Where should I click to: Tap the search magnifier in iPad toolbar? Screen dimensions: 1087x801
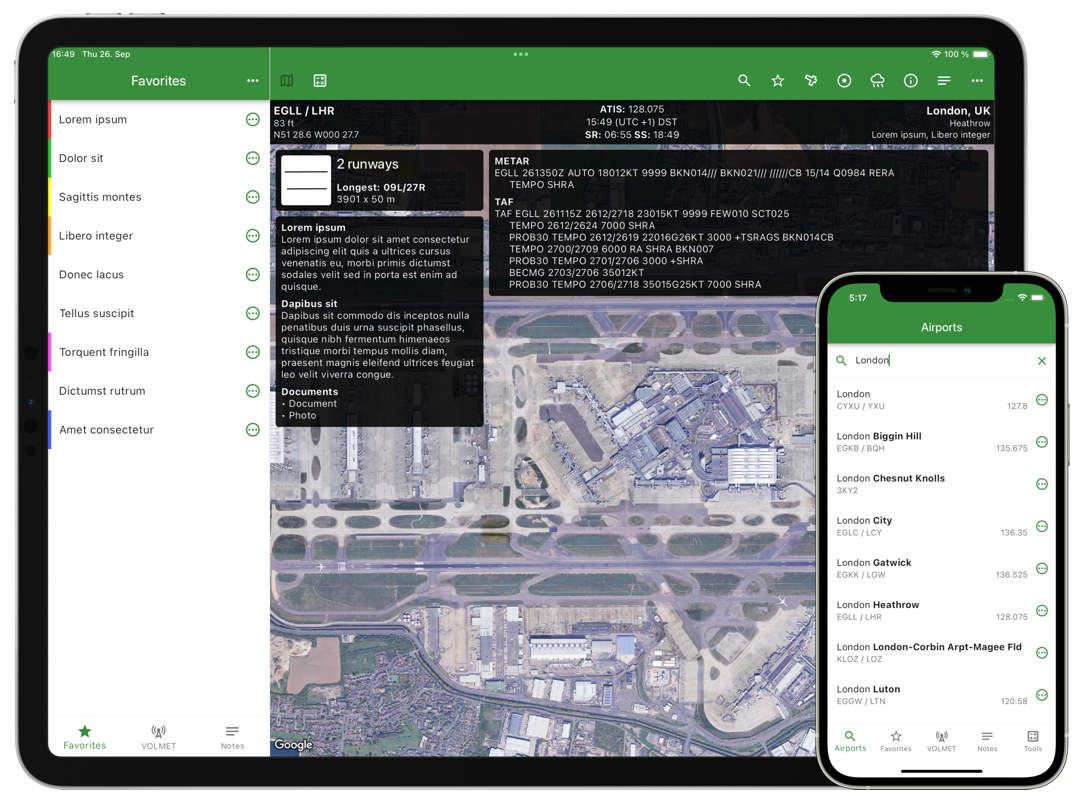coord(744,80)
